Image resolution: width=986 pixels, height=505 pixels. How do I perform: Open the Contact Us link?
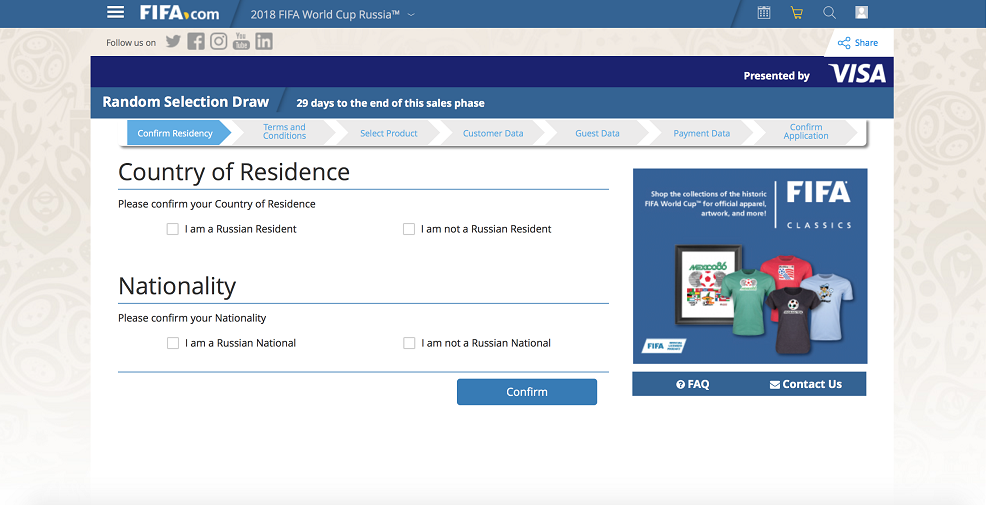806,384
